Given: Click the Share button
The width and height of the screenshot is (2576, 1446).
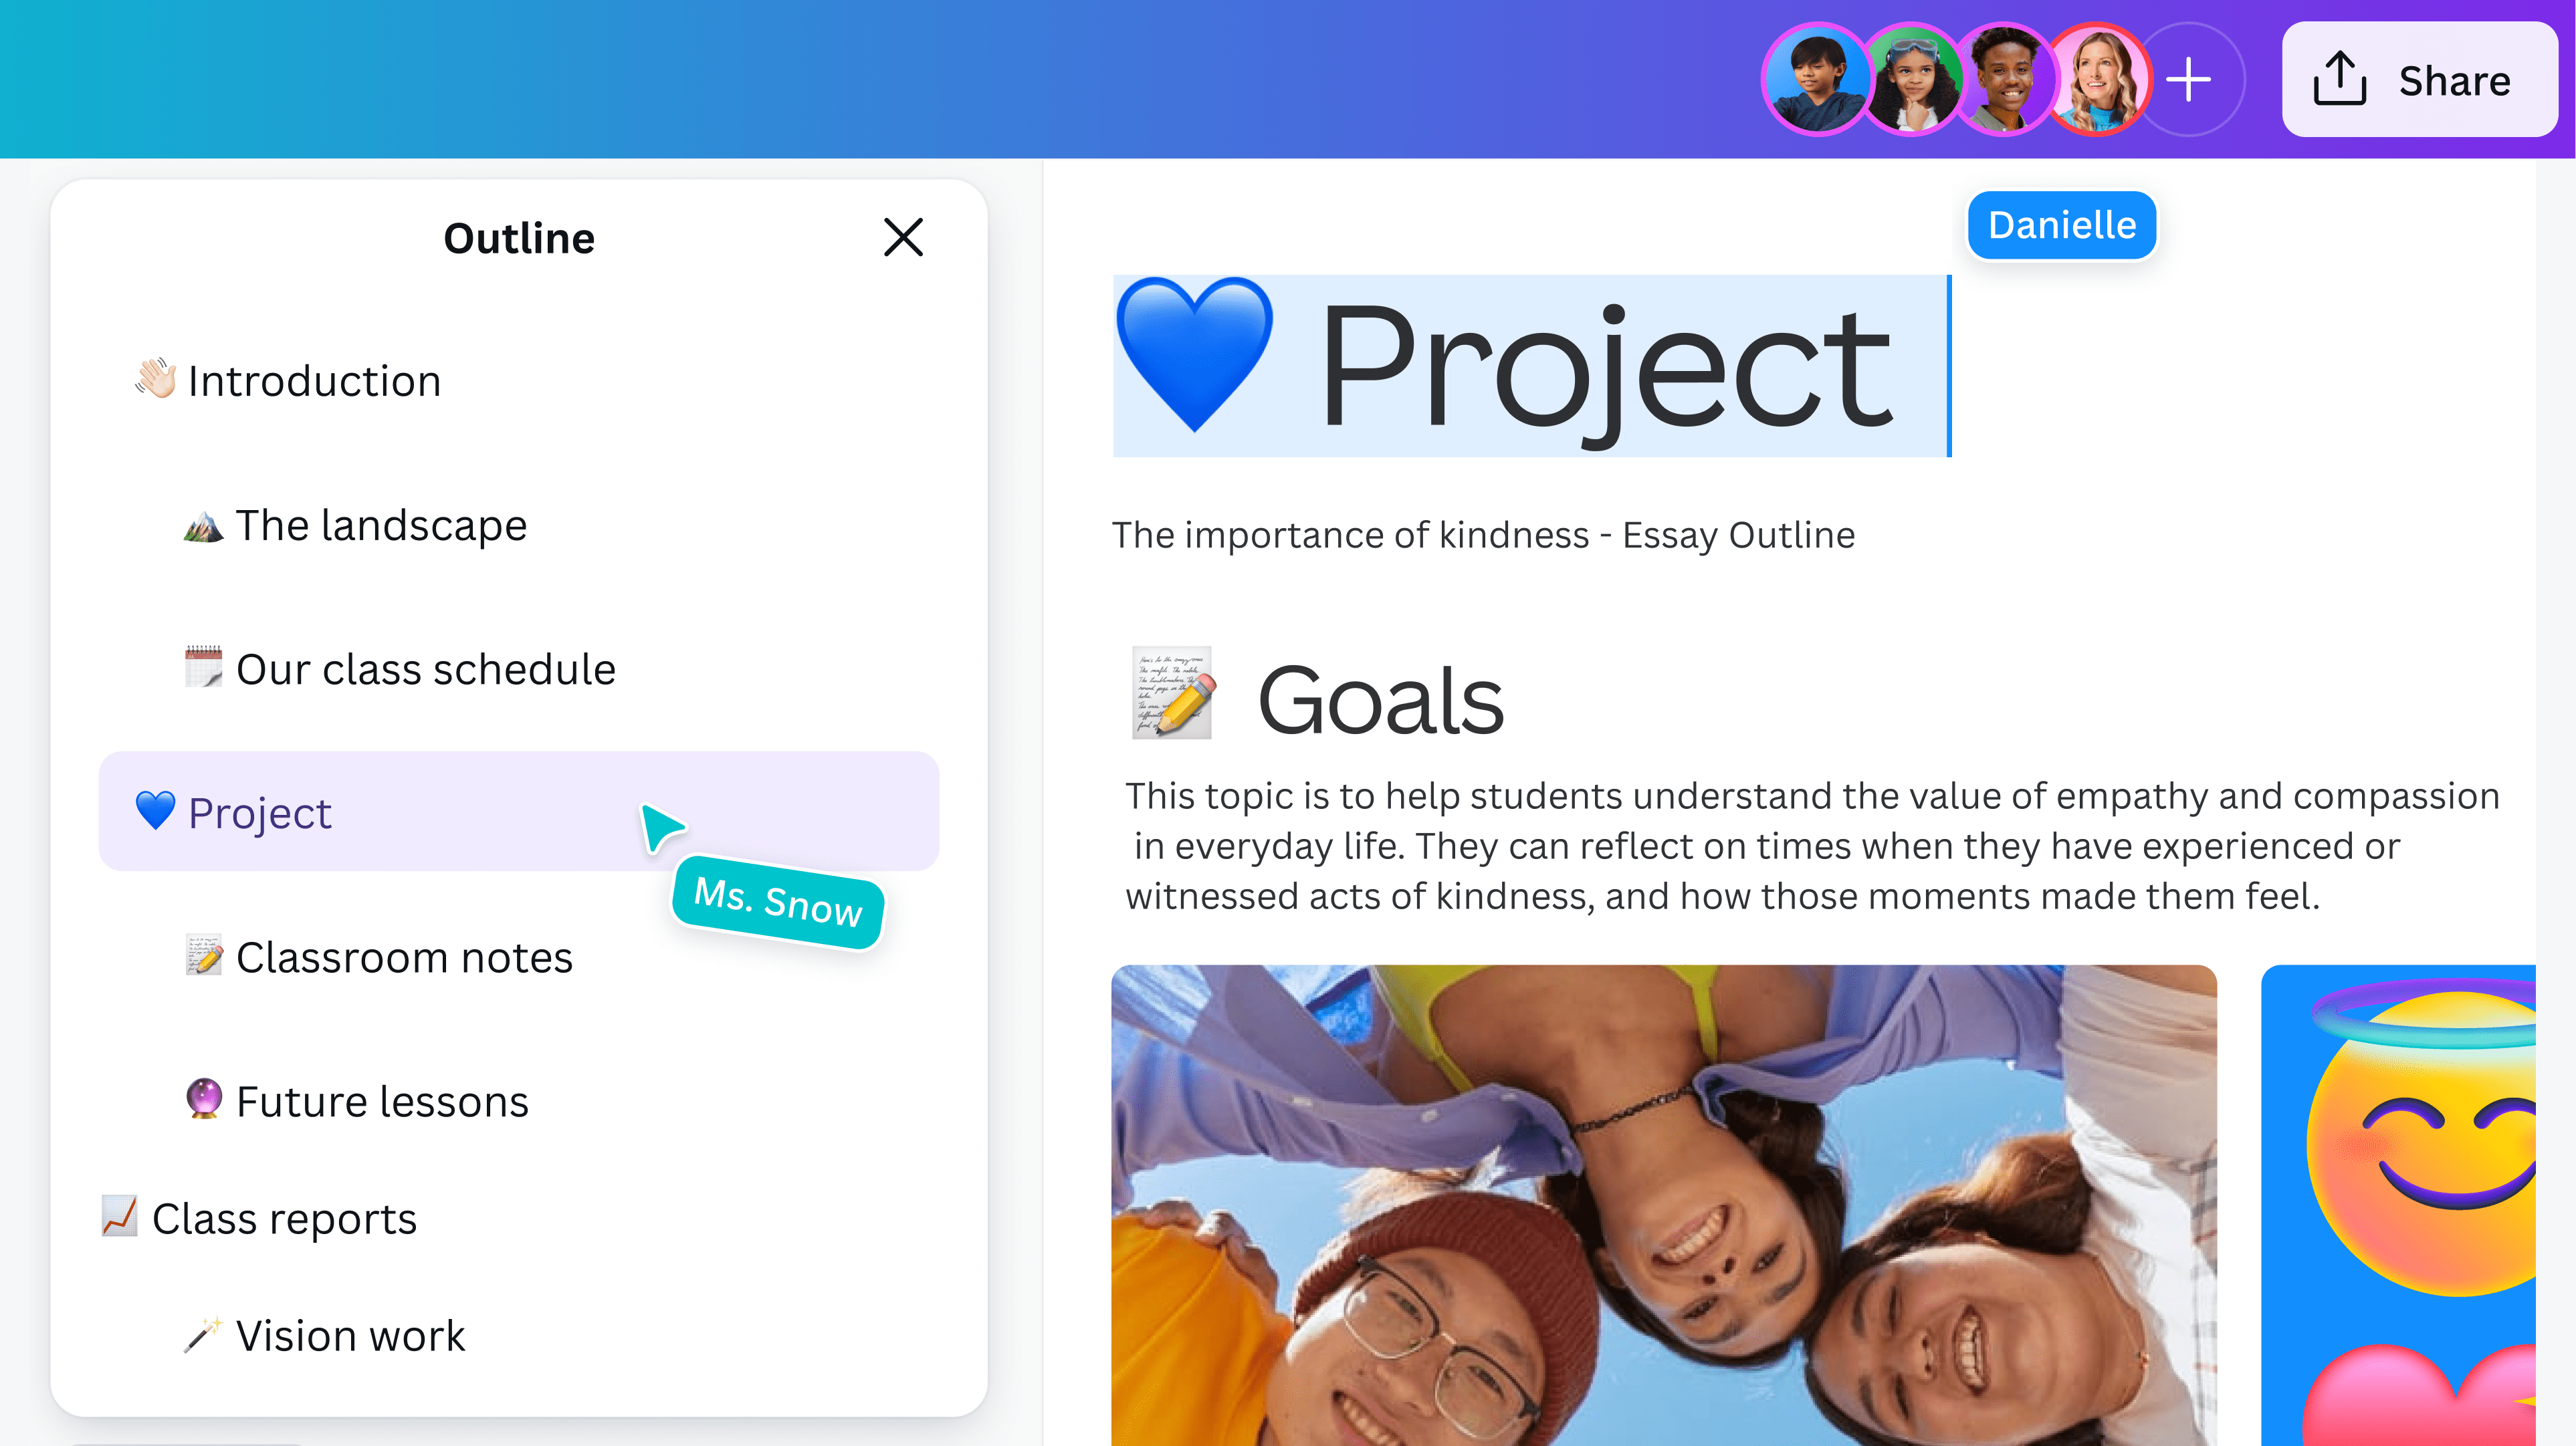Looking at the screenshot, I should [2420, 80].
